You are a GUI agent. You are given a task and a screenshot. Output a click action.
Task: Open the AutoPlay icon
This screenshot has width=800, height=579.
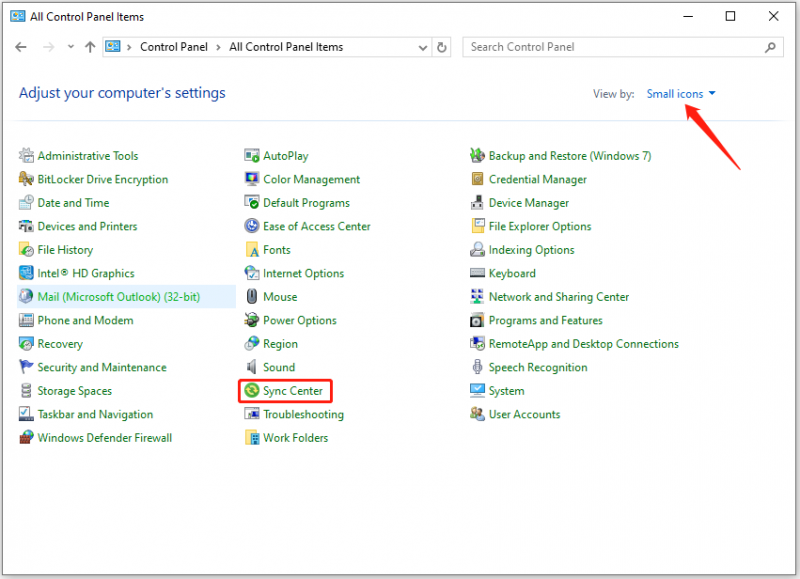(x=252, y=155)
